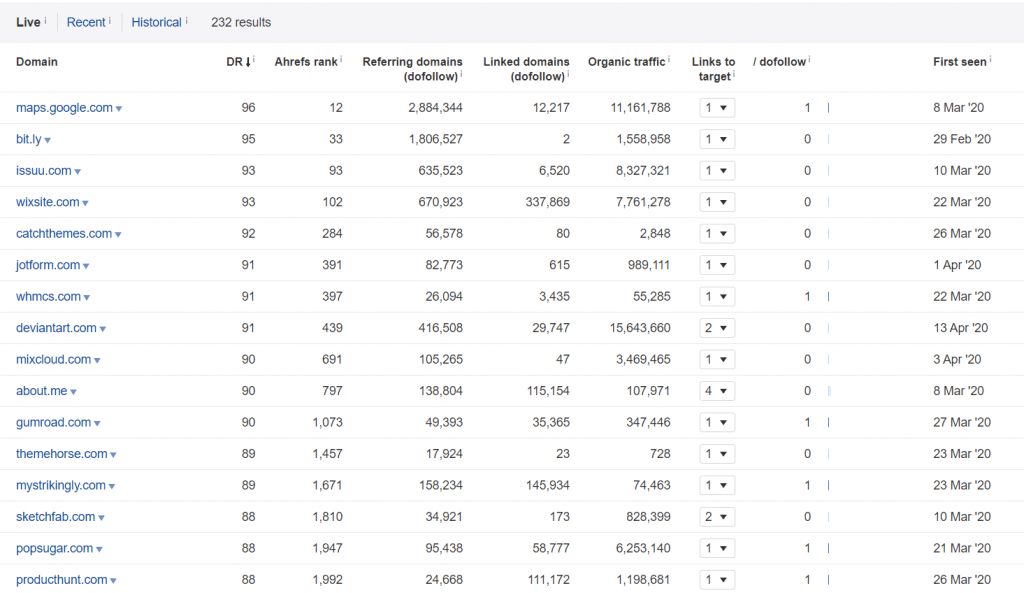This screenshot has width=1024, height=593.
Task: Select referring domains value 2,884,344
Action: [x=435, y=108]
